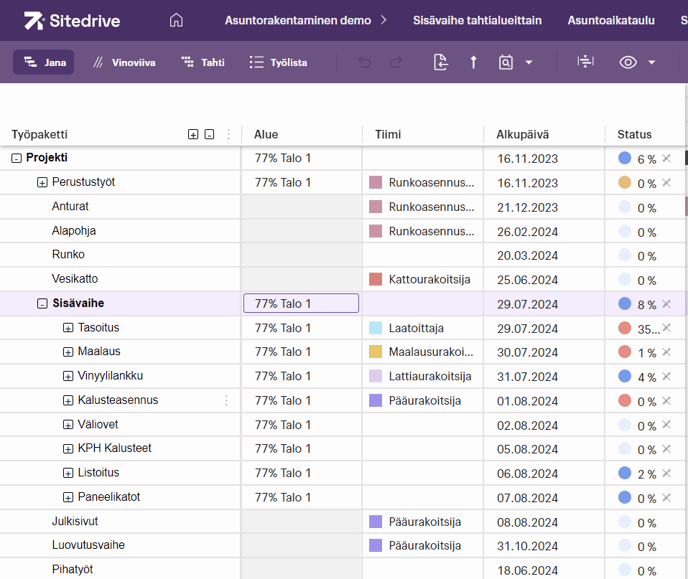Screen dimensions: 688x579
Task: Click the Alue field in the Sisävaihe row
Action: (301, 303)
